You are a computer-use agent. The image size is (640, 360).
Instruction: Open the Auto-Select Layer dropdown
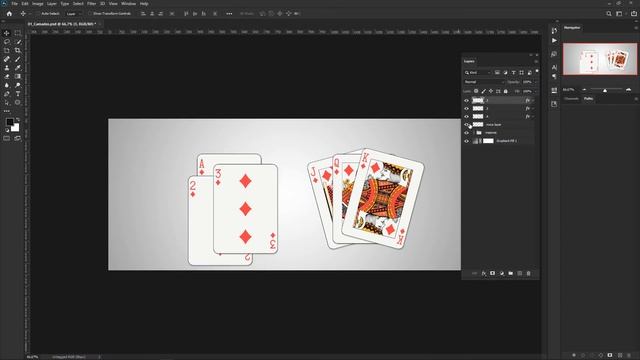pyautogui.click(x=73, y=13)
